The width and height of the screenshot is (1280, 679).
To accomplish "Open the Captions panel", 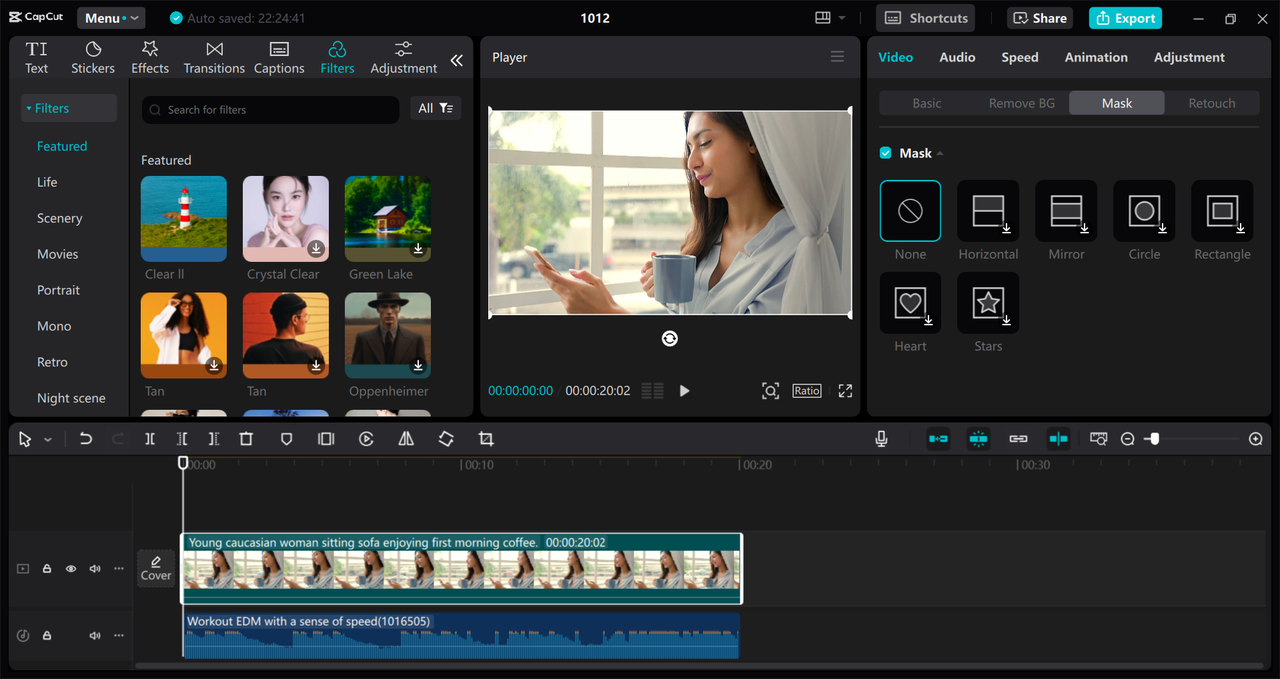I will click(279, 58).
